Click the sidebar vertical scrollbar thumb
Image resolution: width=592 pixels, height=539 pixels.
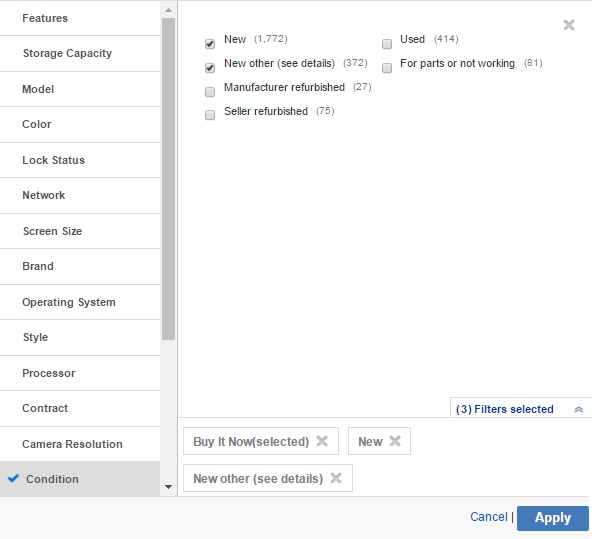168,179
